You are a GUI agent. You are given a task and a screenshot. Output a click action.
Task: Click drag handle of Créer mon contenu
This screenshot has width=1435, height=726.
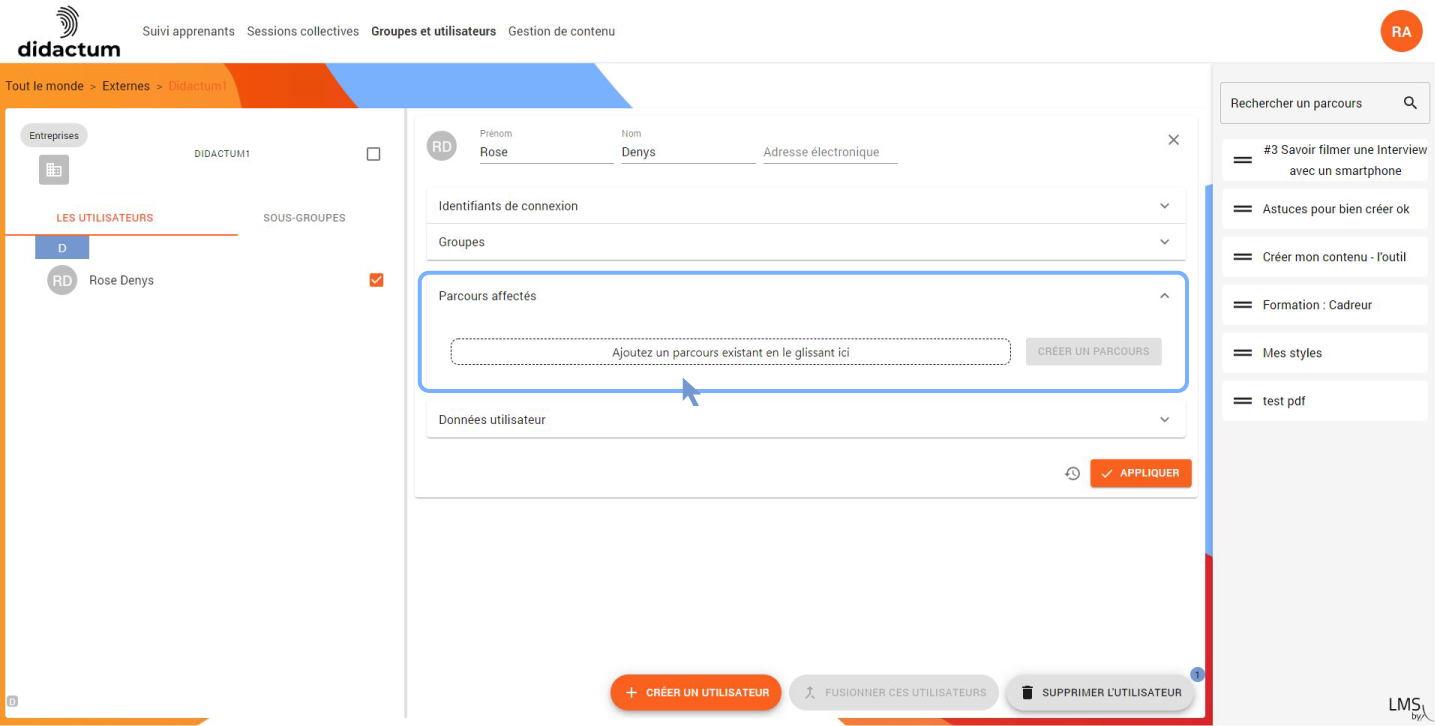pyautogui.click(x=1243, y=257)
